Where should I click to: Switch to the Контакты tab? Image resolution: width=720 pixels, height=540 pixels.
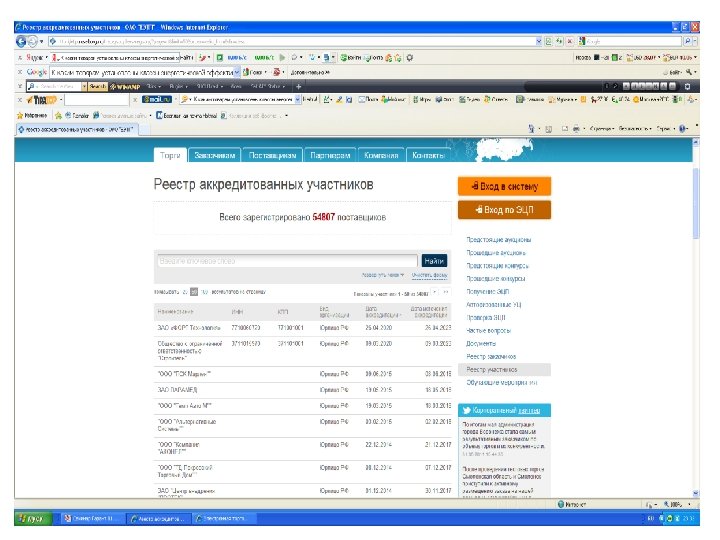click(429, 155)
